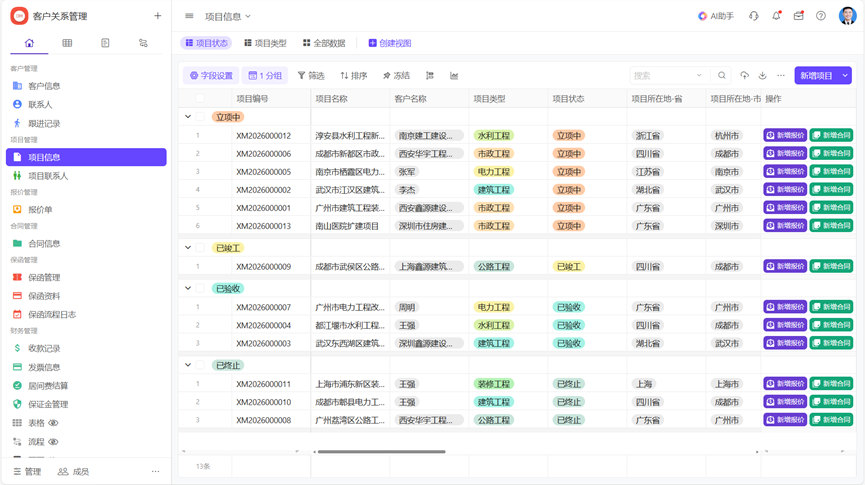Screen dimensions: 865x485
Task: Collapse the 已验收 group
Action: pyautogui.click(x=188, y=288)
